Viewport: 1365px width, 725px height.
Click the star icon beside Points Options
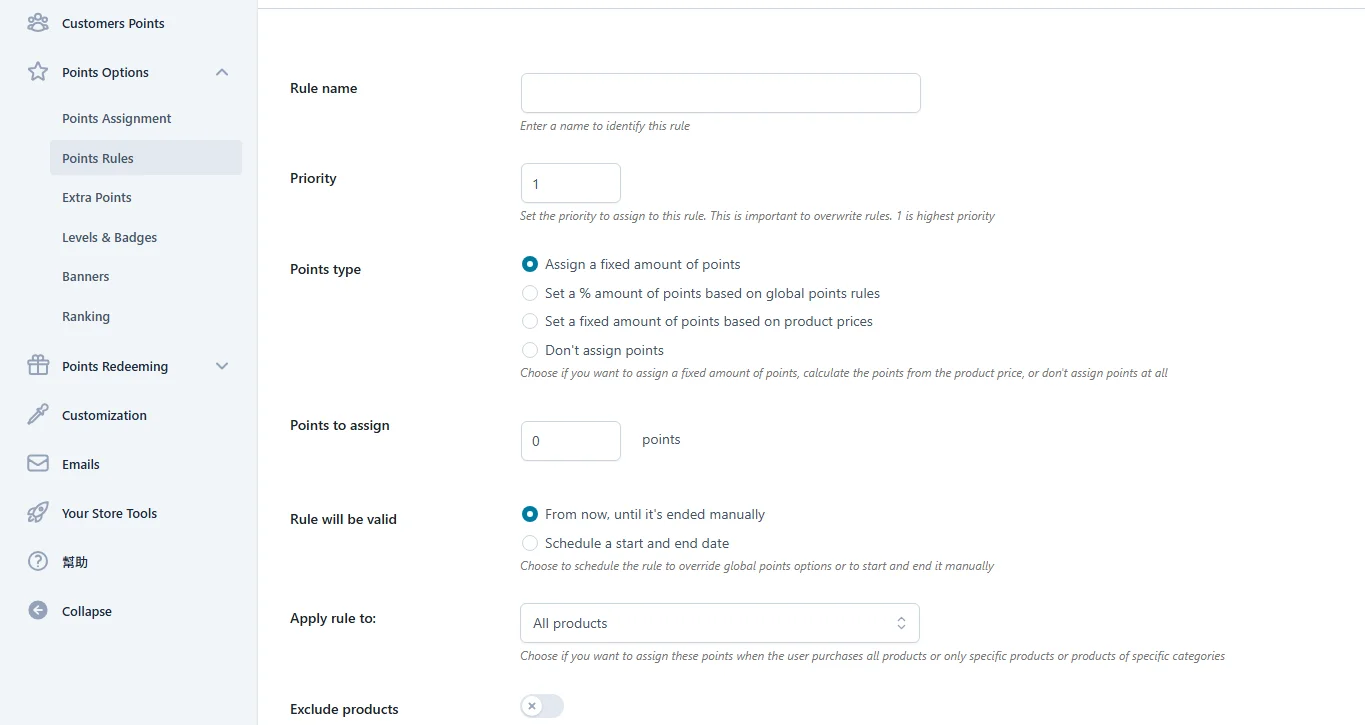coord(38,72)
